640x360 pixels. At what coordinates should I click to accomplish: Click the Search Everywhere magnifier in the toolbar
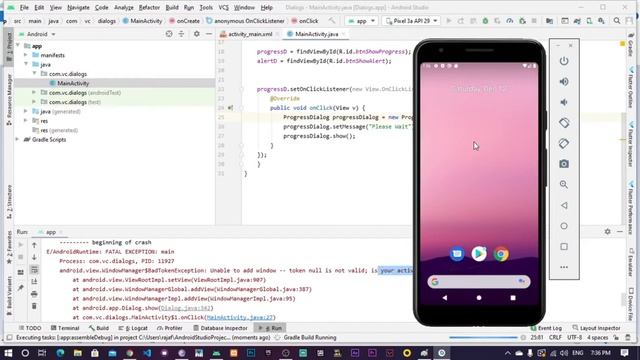617,21
